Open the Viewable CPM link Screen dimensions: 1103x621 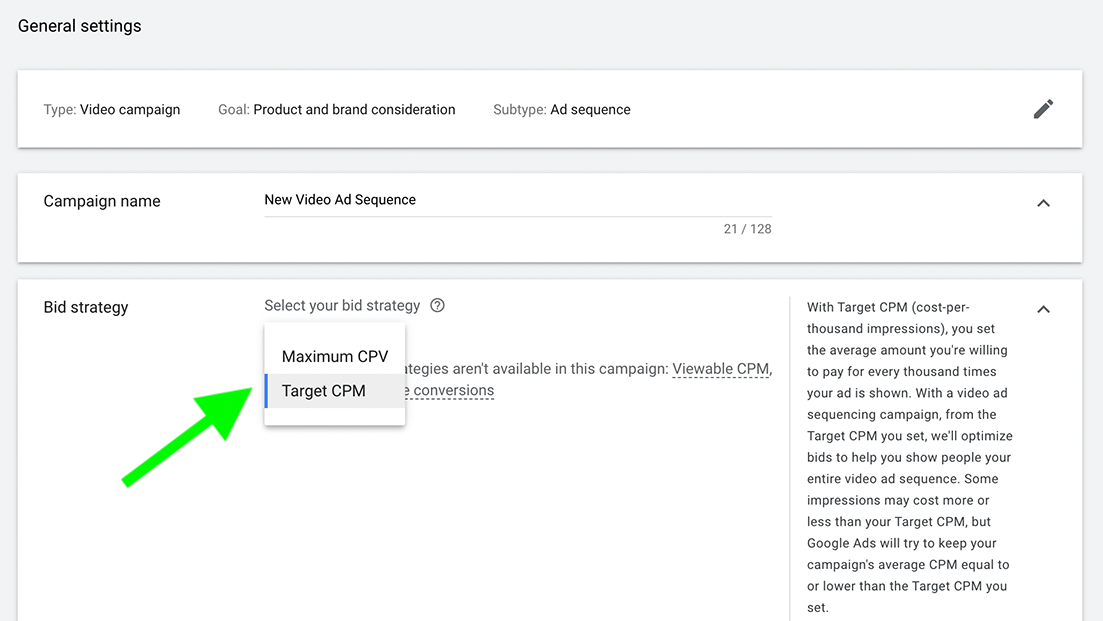(x=720, y=369)
